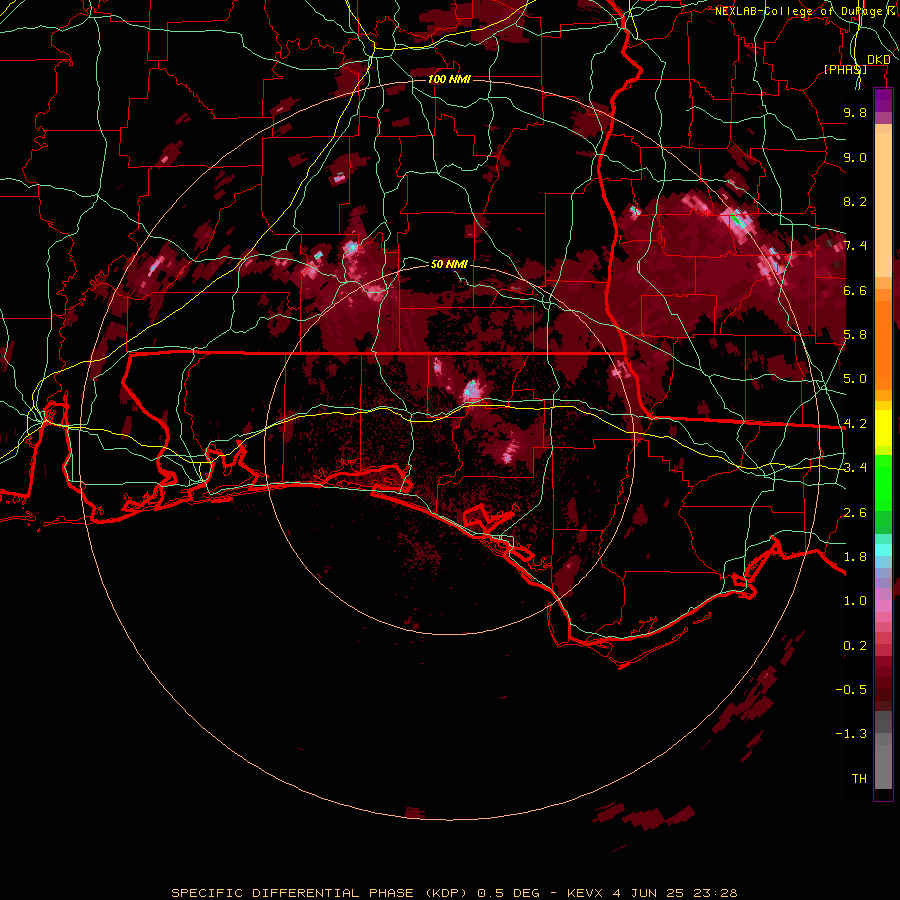
Task: Click the TH threshold label
Action: click(859, 779)
